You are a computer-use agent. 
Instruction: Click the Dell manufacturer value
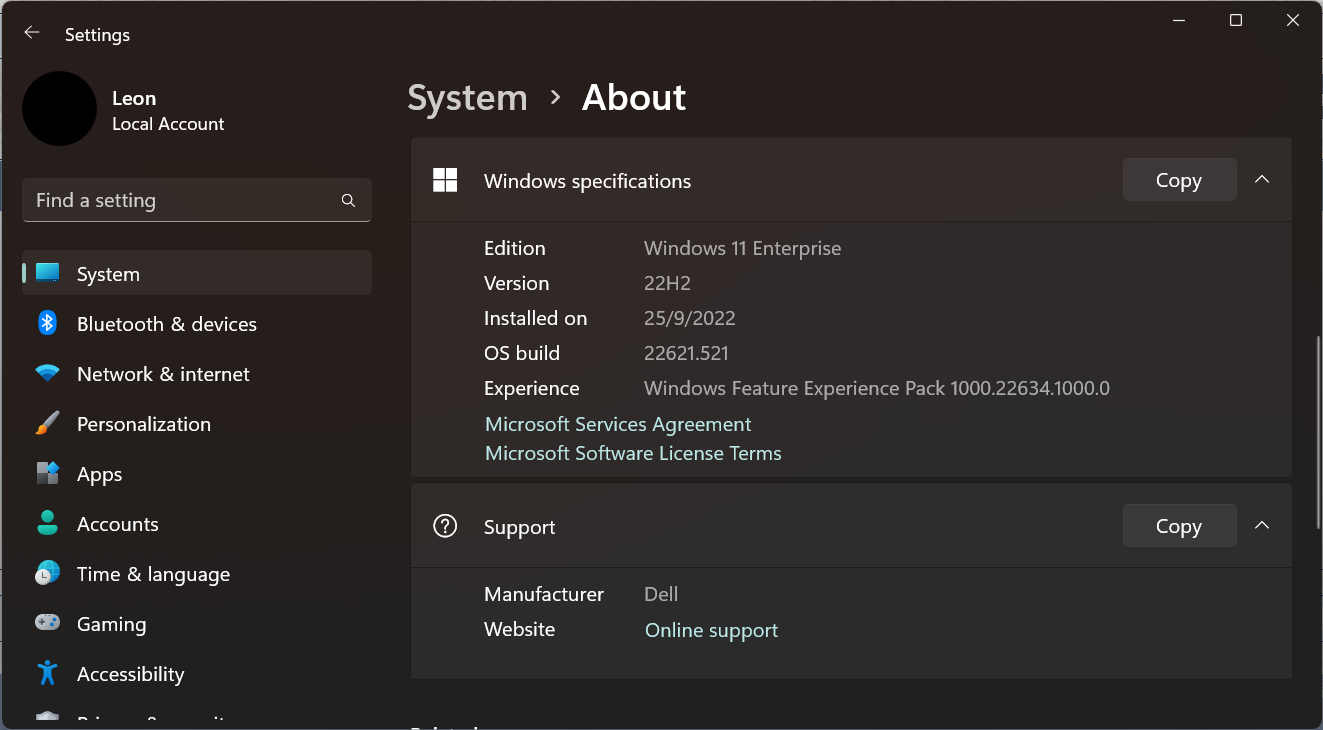(661, 594)
